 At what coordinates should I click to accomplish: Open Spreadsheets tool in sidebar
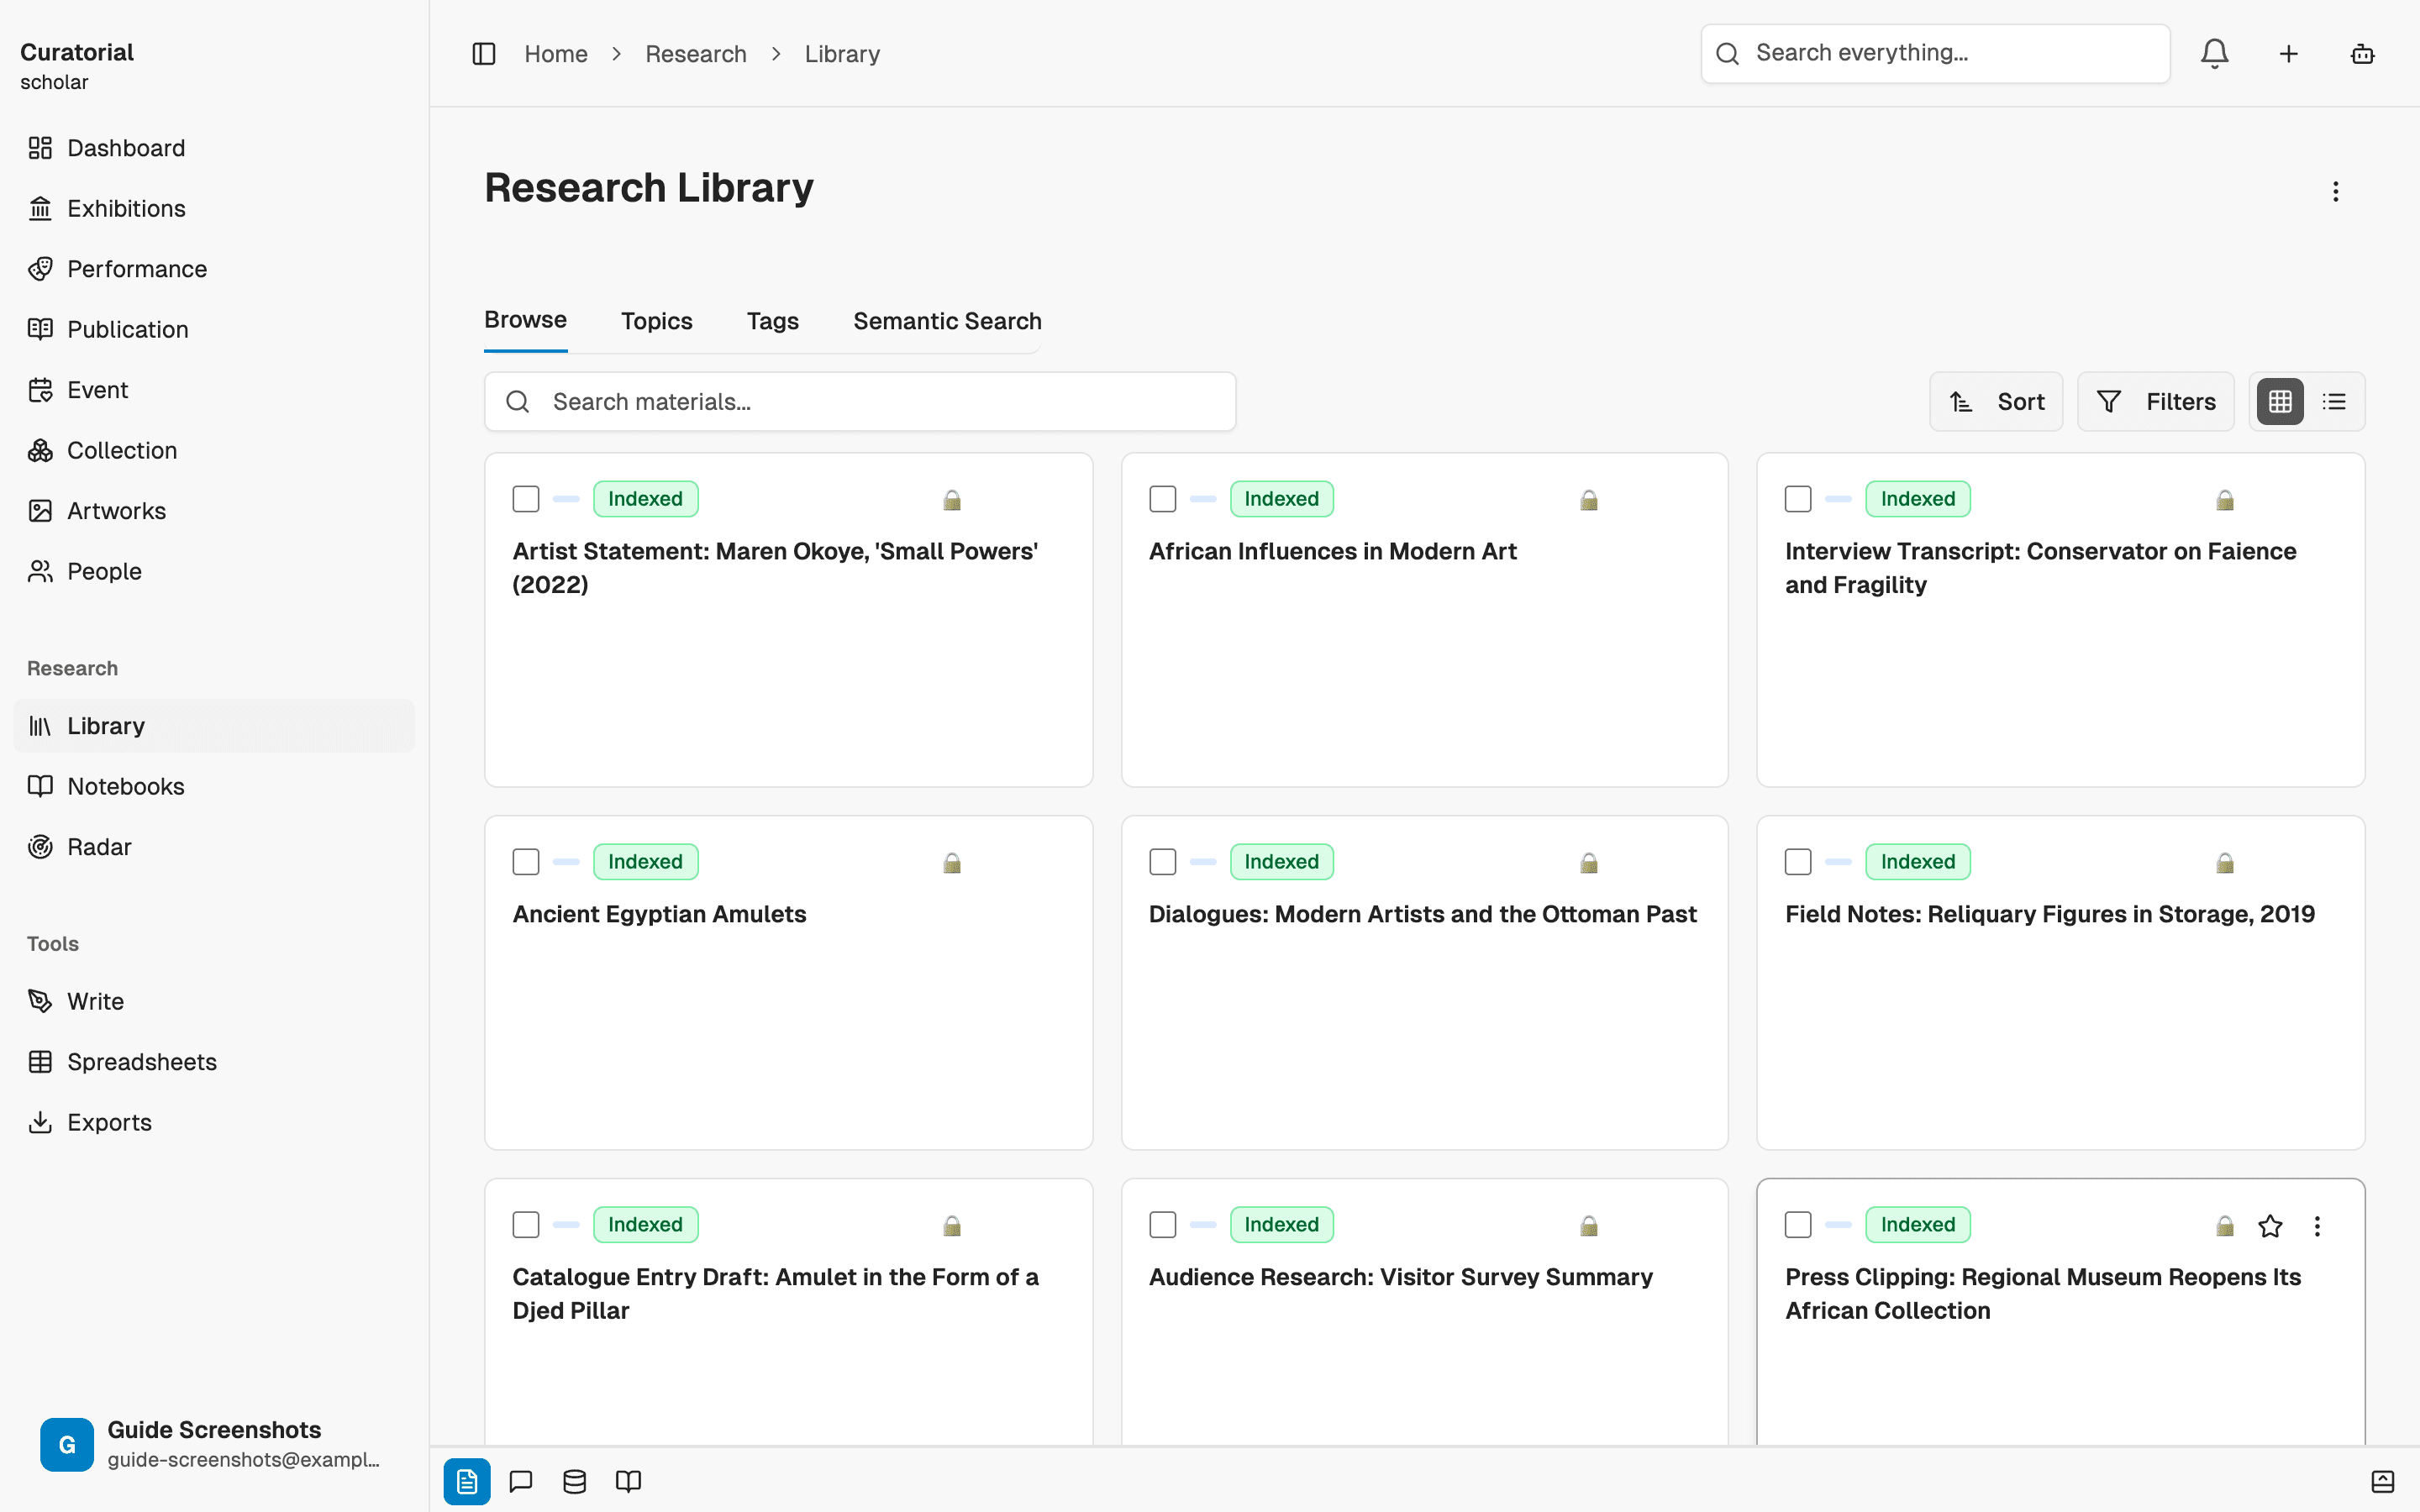coord(214,1062)
